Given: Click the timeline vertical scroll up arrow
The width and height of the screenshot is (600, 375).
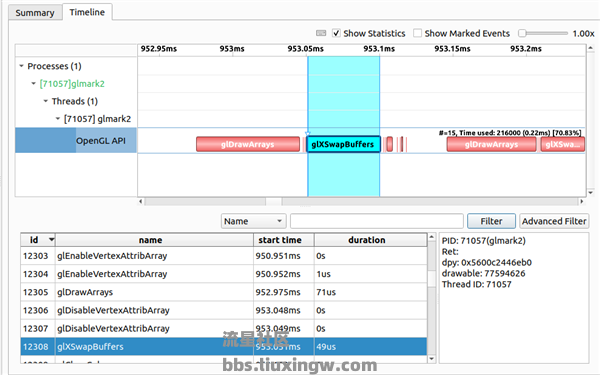Looking at the screenshot, I should click(x=590, y=48).
